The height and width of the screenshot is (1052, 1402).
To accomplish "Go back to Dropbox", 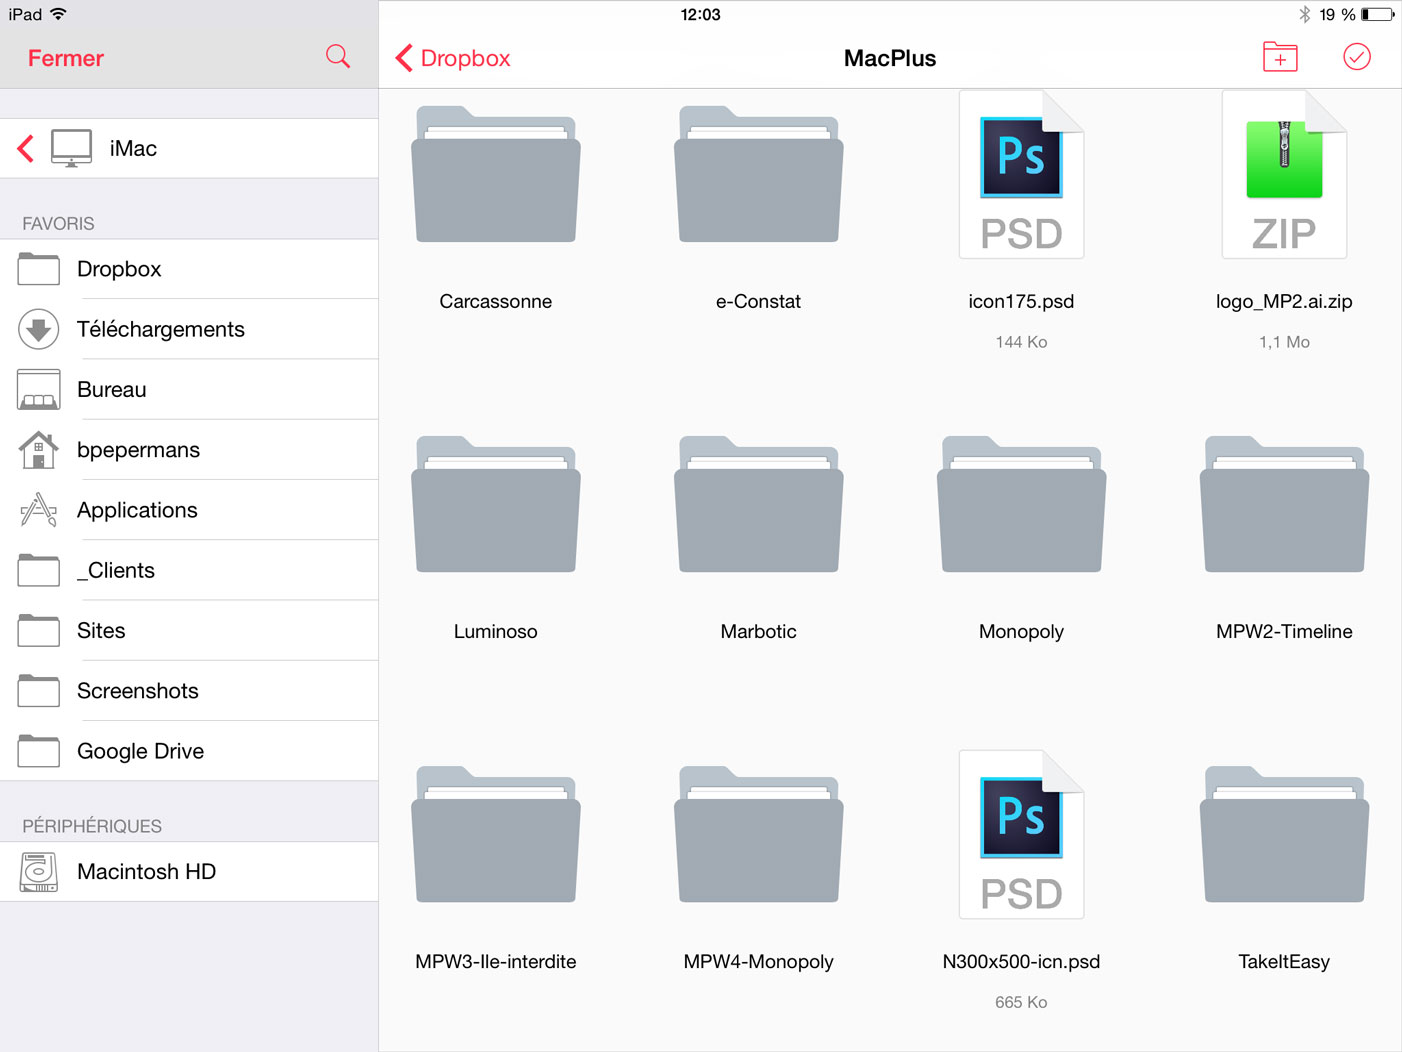I will [x=453, y=58].
